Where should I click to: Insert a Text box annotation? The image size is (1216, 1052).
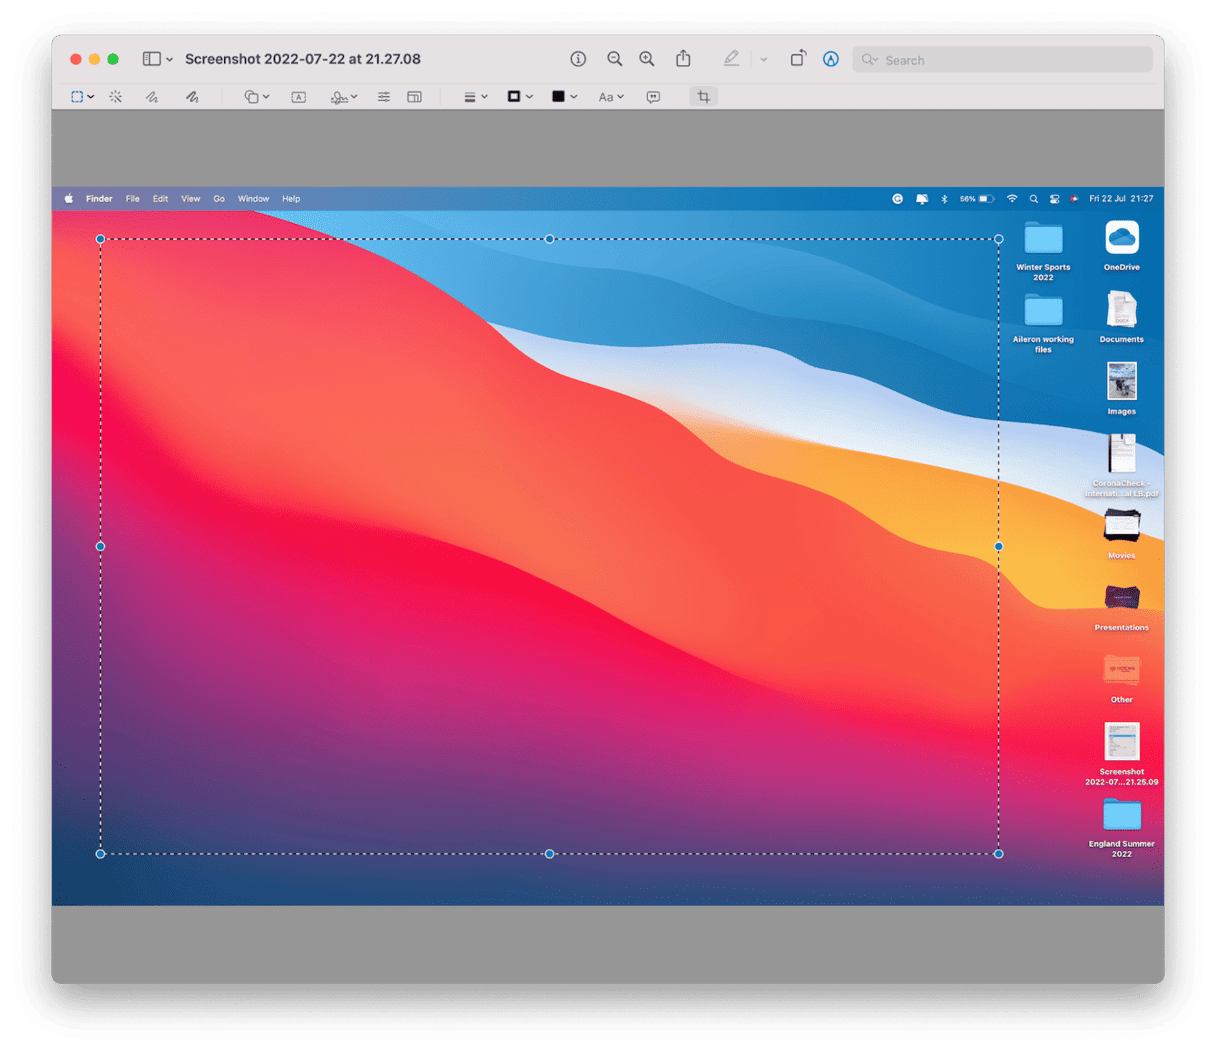(x=298, y=96)
